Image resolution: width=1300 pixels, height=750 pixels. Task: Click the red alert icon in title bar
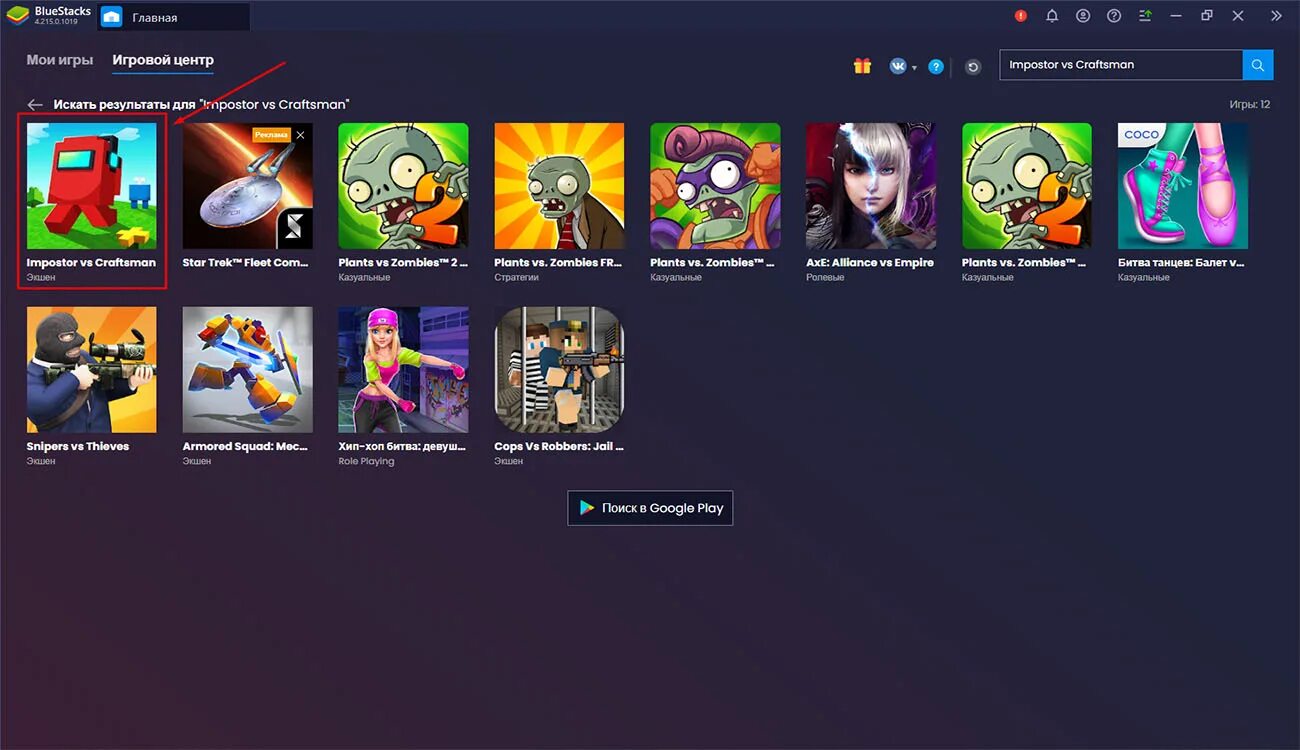coord(1021,16)
